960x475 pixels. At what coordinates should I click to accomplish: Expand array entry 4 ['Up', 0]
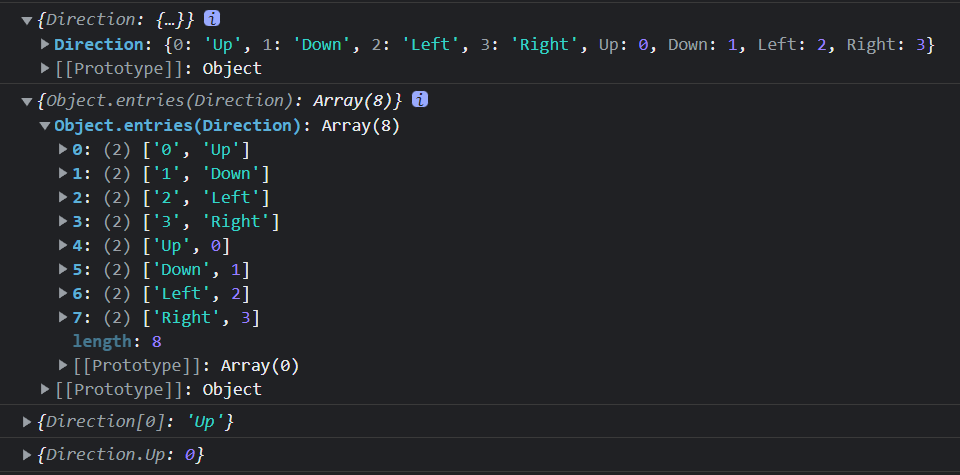(64, 246)
